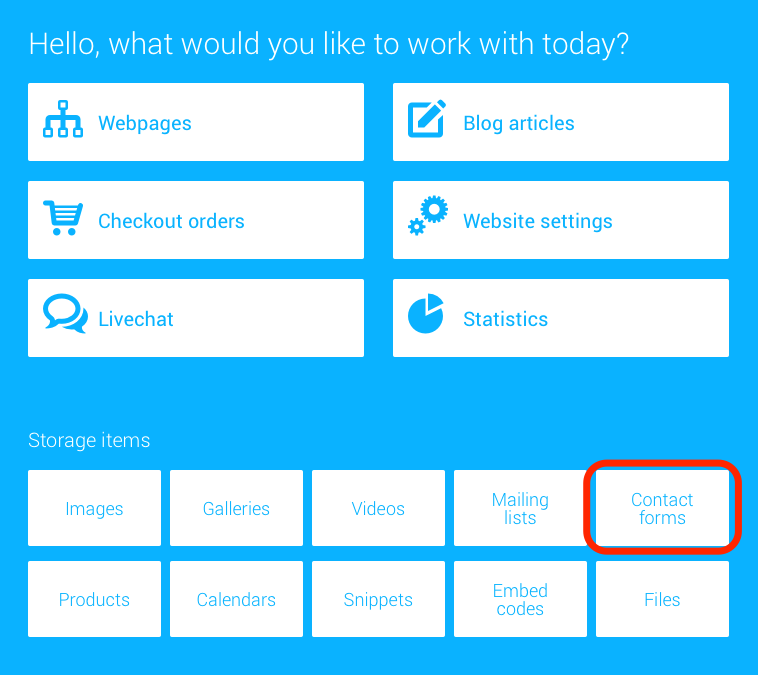Go to Embed codes
This screenshot has width=758, height=675.
coord(520,599)
